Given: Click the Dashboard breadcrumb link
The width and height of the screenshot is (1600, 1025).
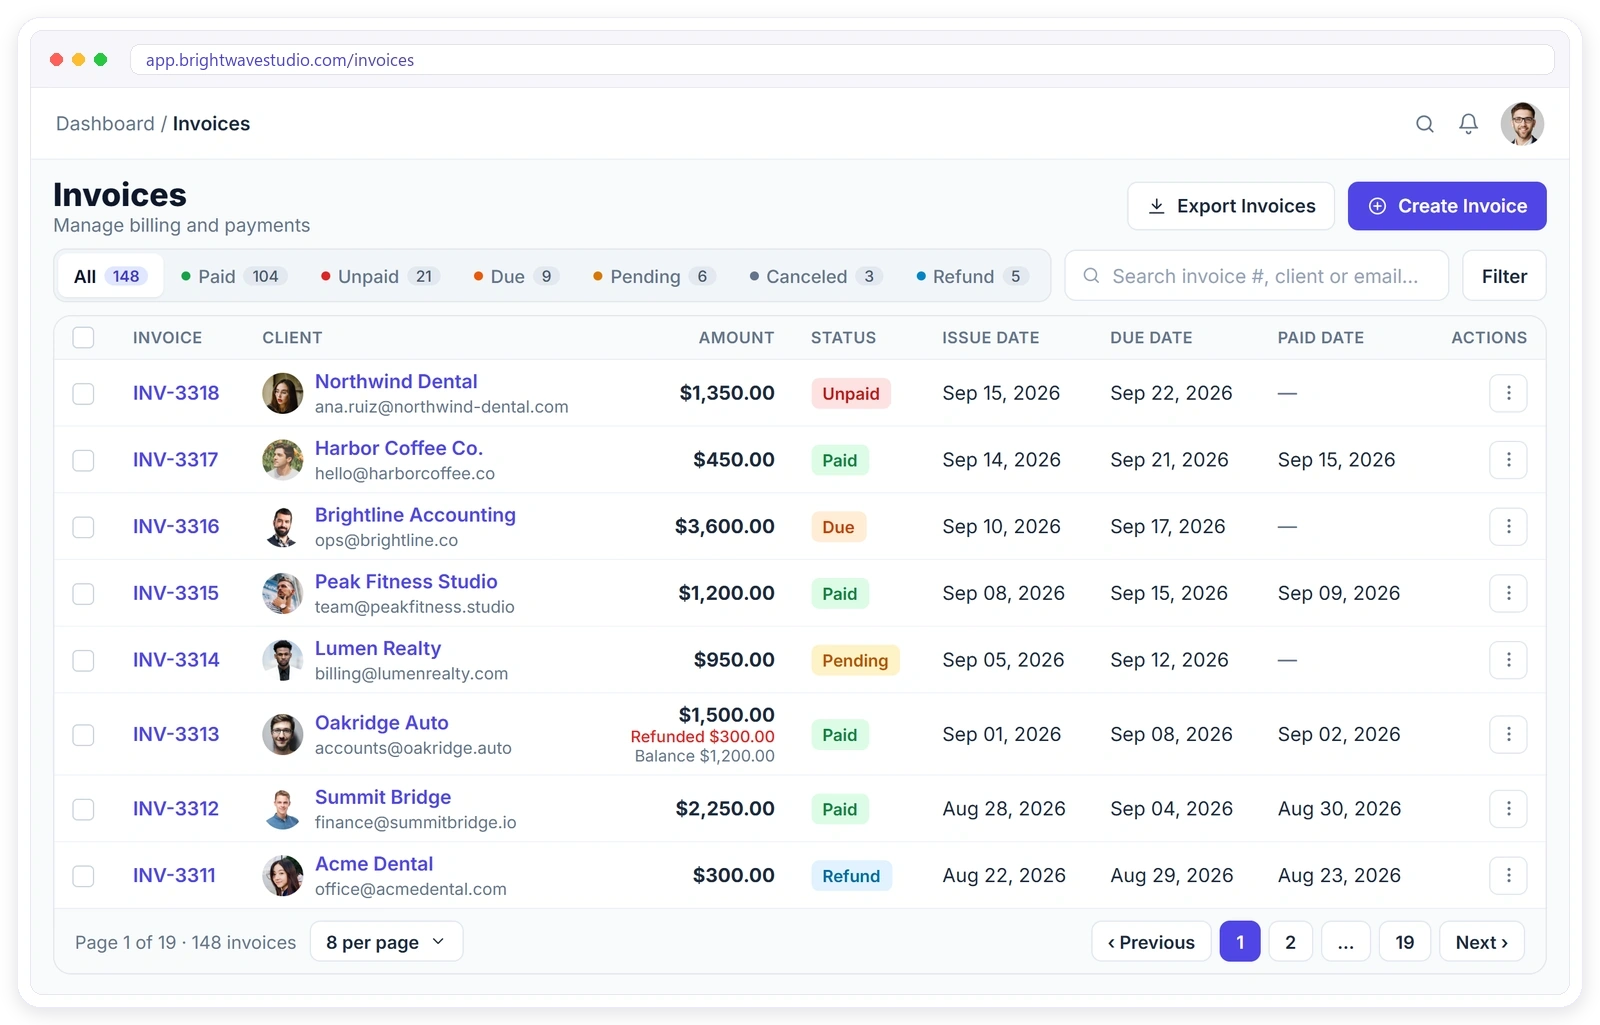Looking at the screenshot, I should click(105, 124).
